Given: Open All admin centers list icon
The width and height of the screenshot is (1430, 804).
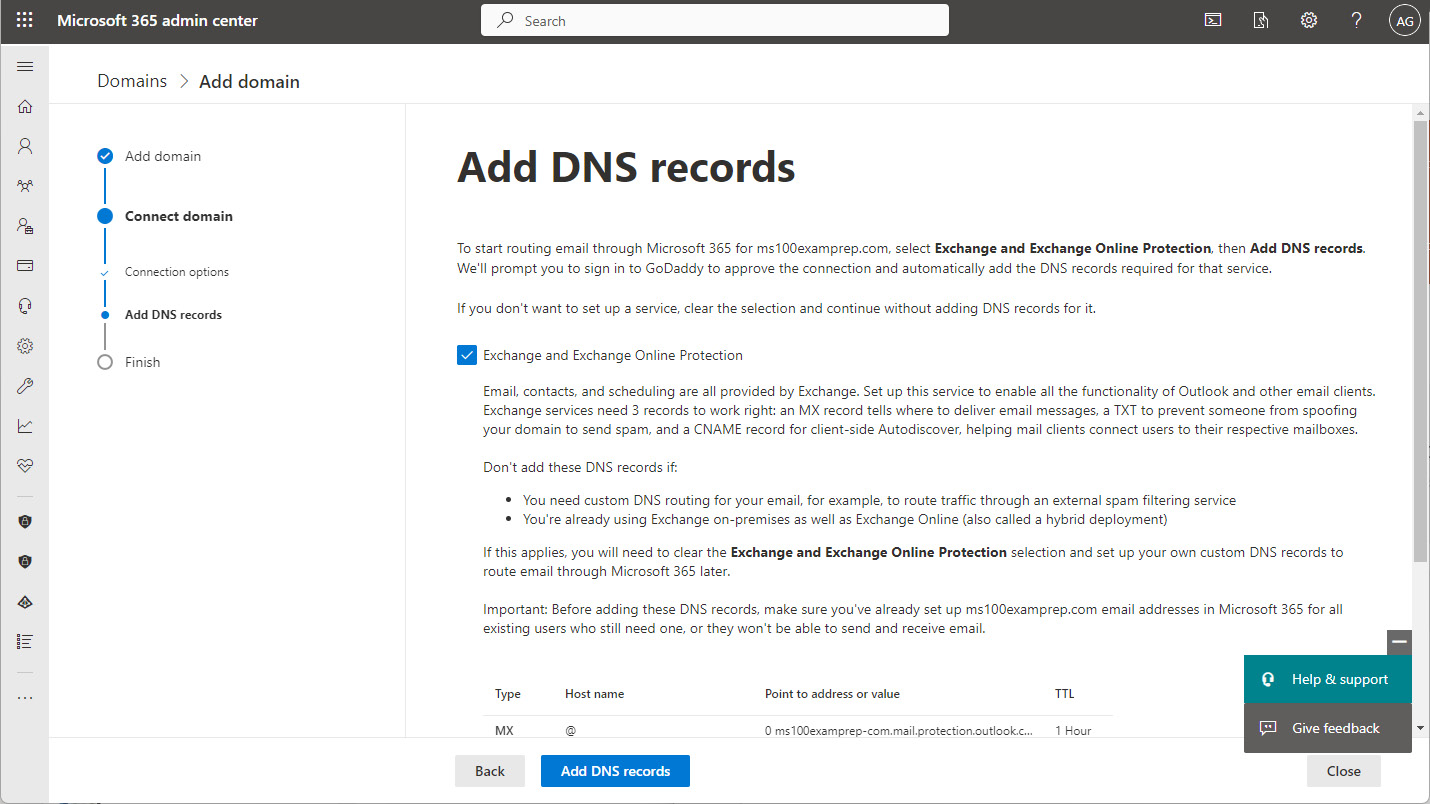Looking at the screenshot, I should point(25,641).
